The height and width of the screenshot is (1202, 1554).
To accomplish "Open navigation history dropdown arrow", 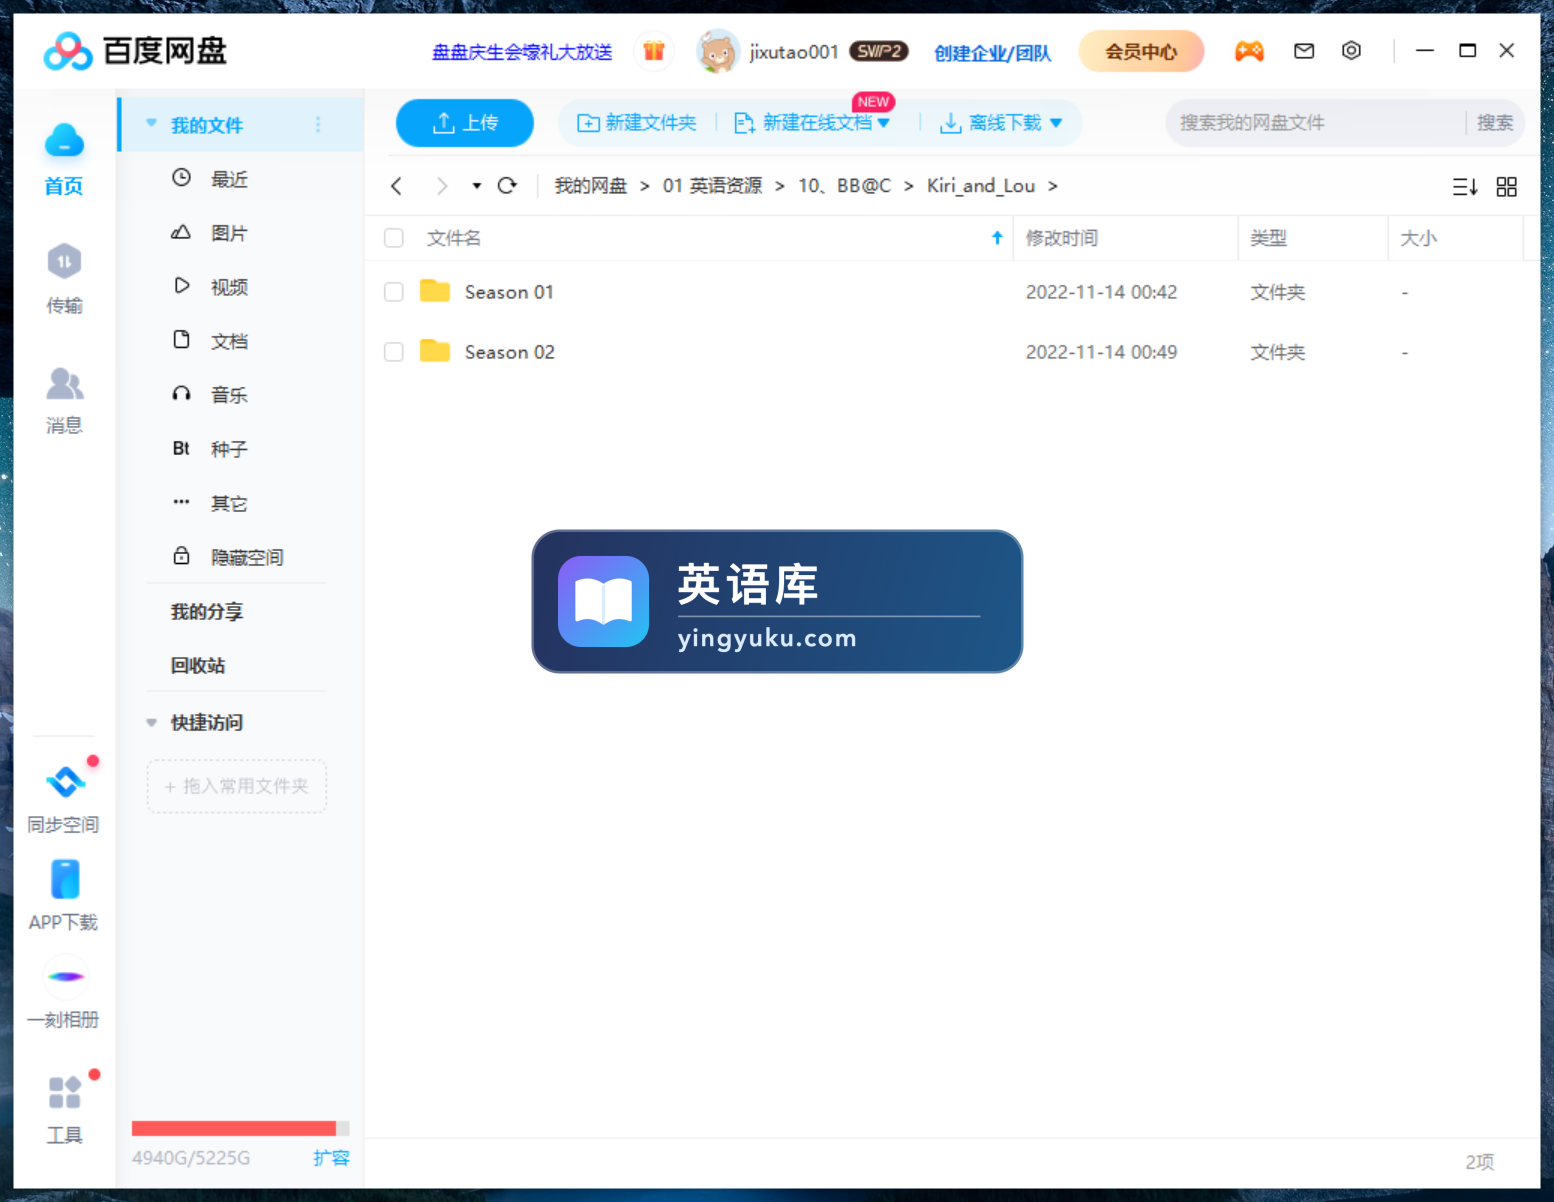I will click(x=477, y=186).
